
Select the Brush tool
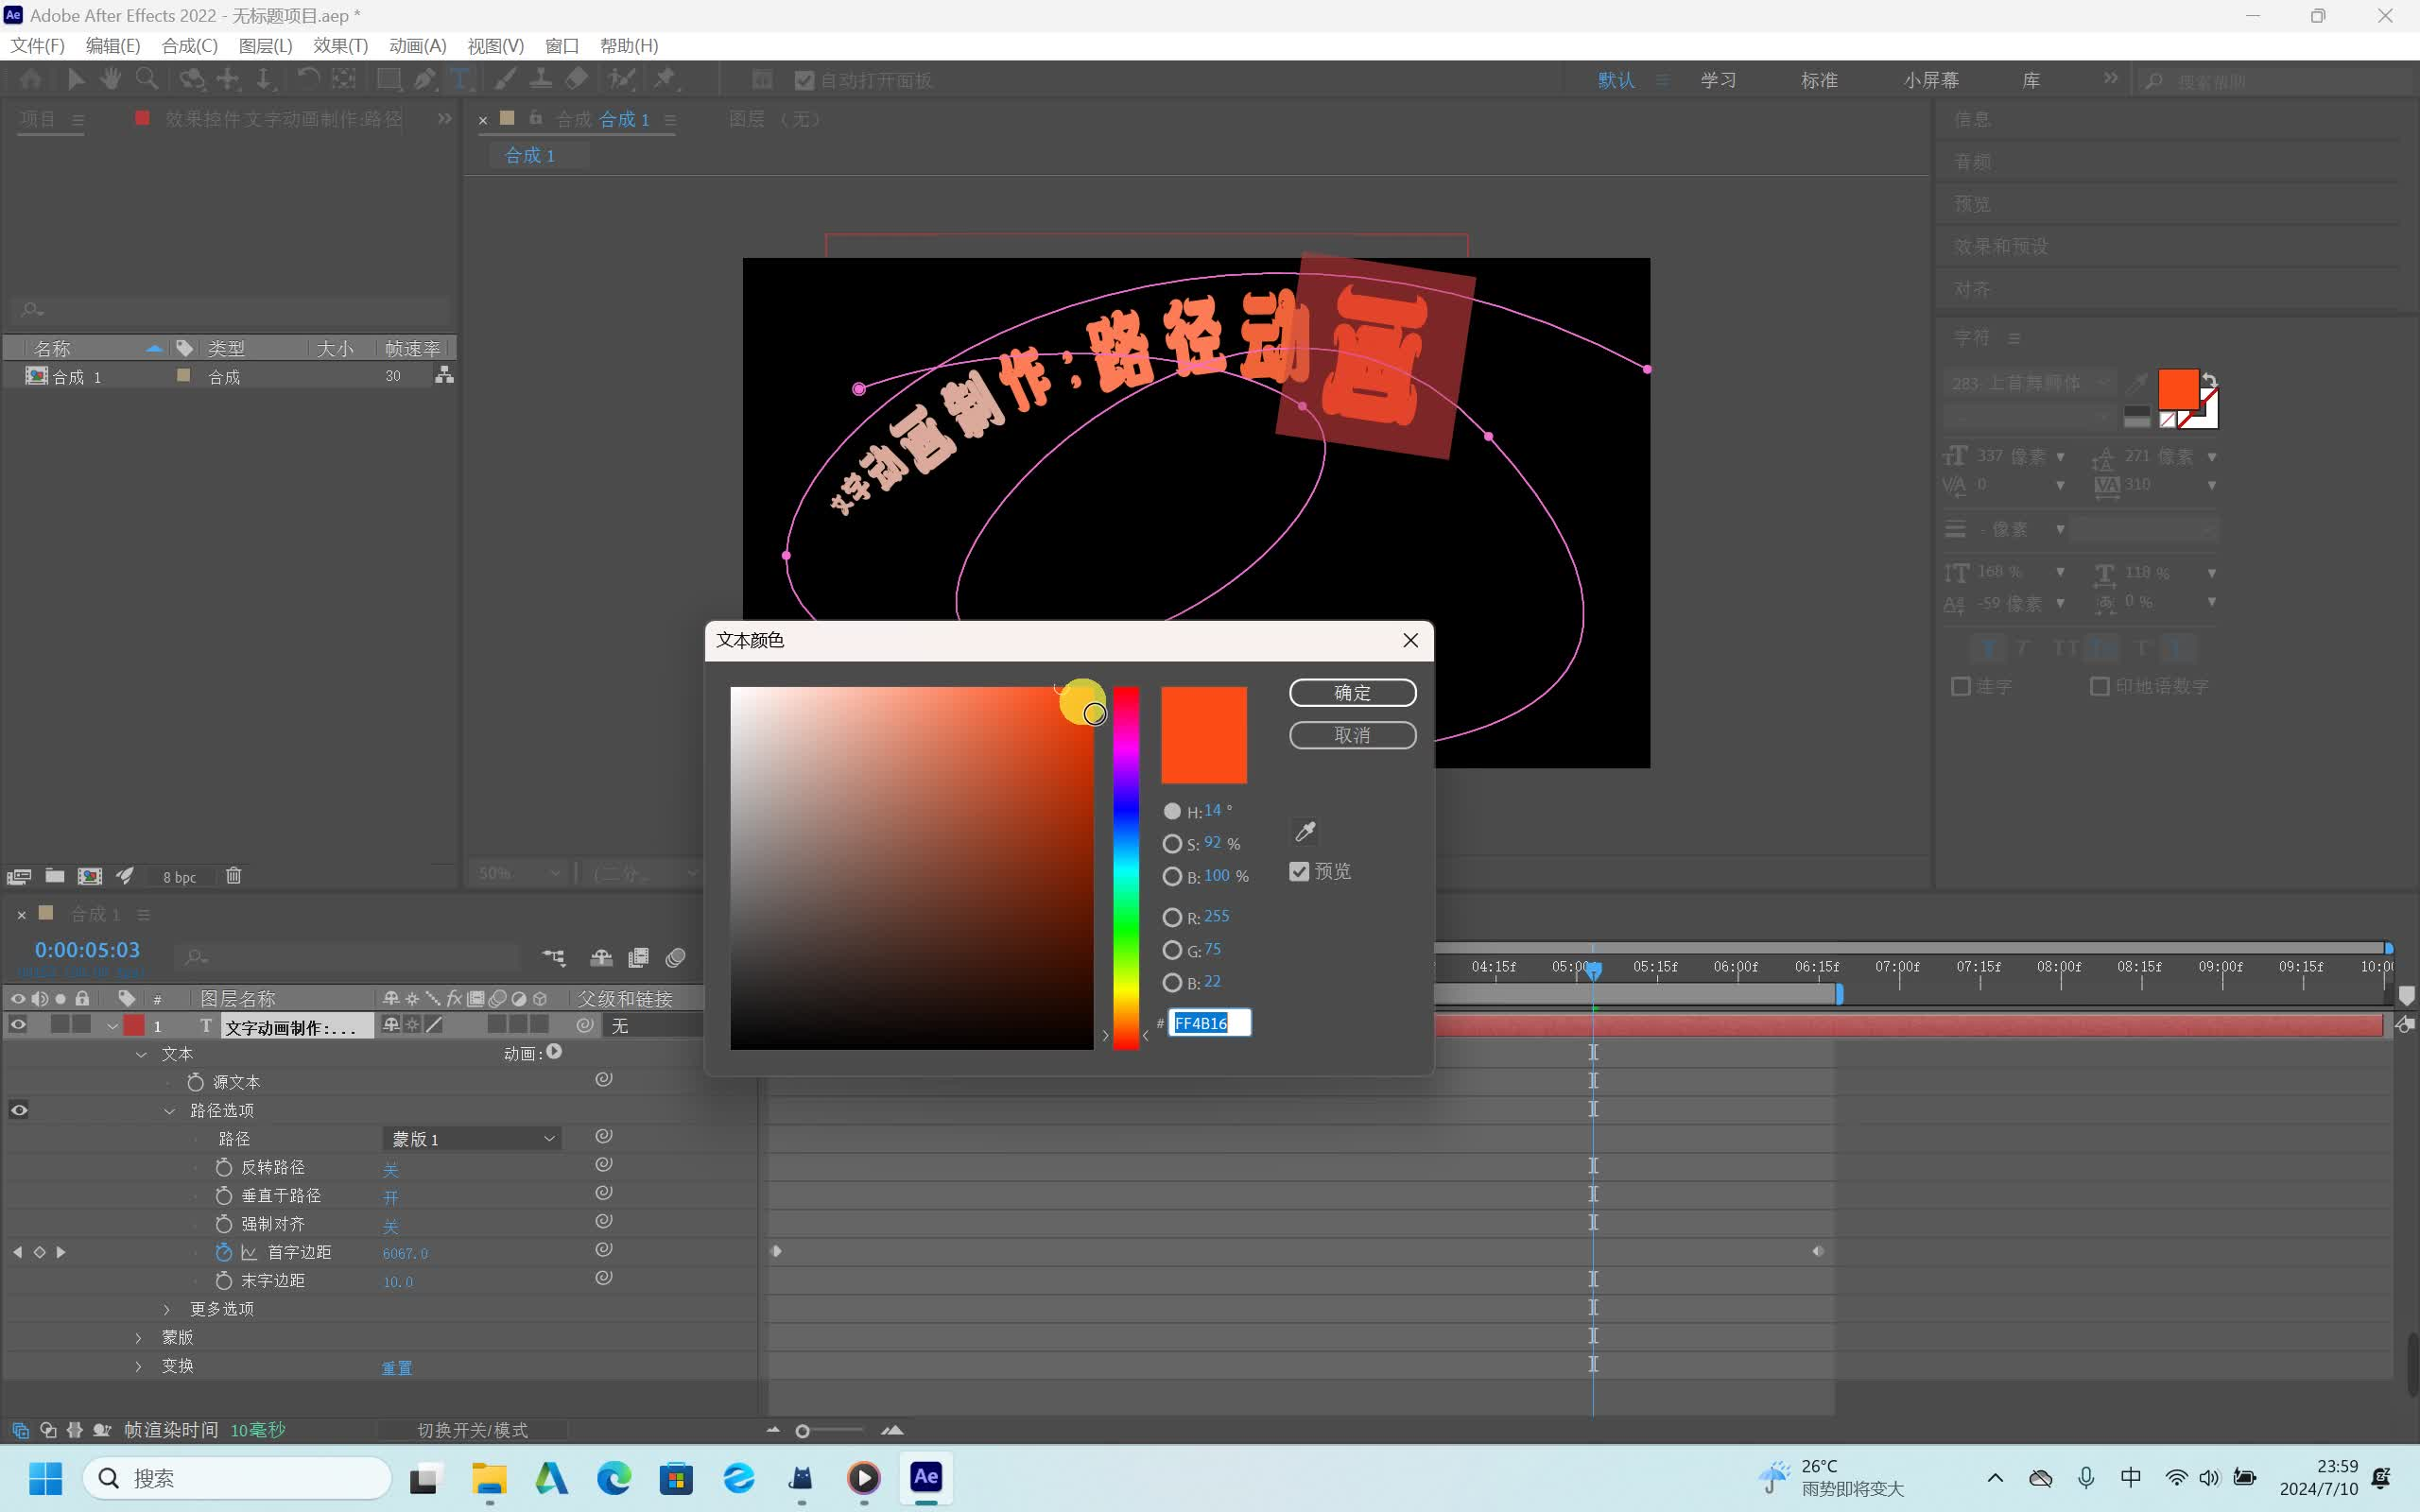[x=506, y=79]
